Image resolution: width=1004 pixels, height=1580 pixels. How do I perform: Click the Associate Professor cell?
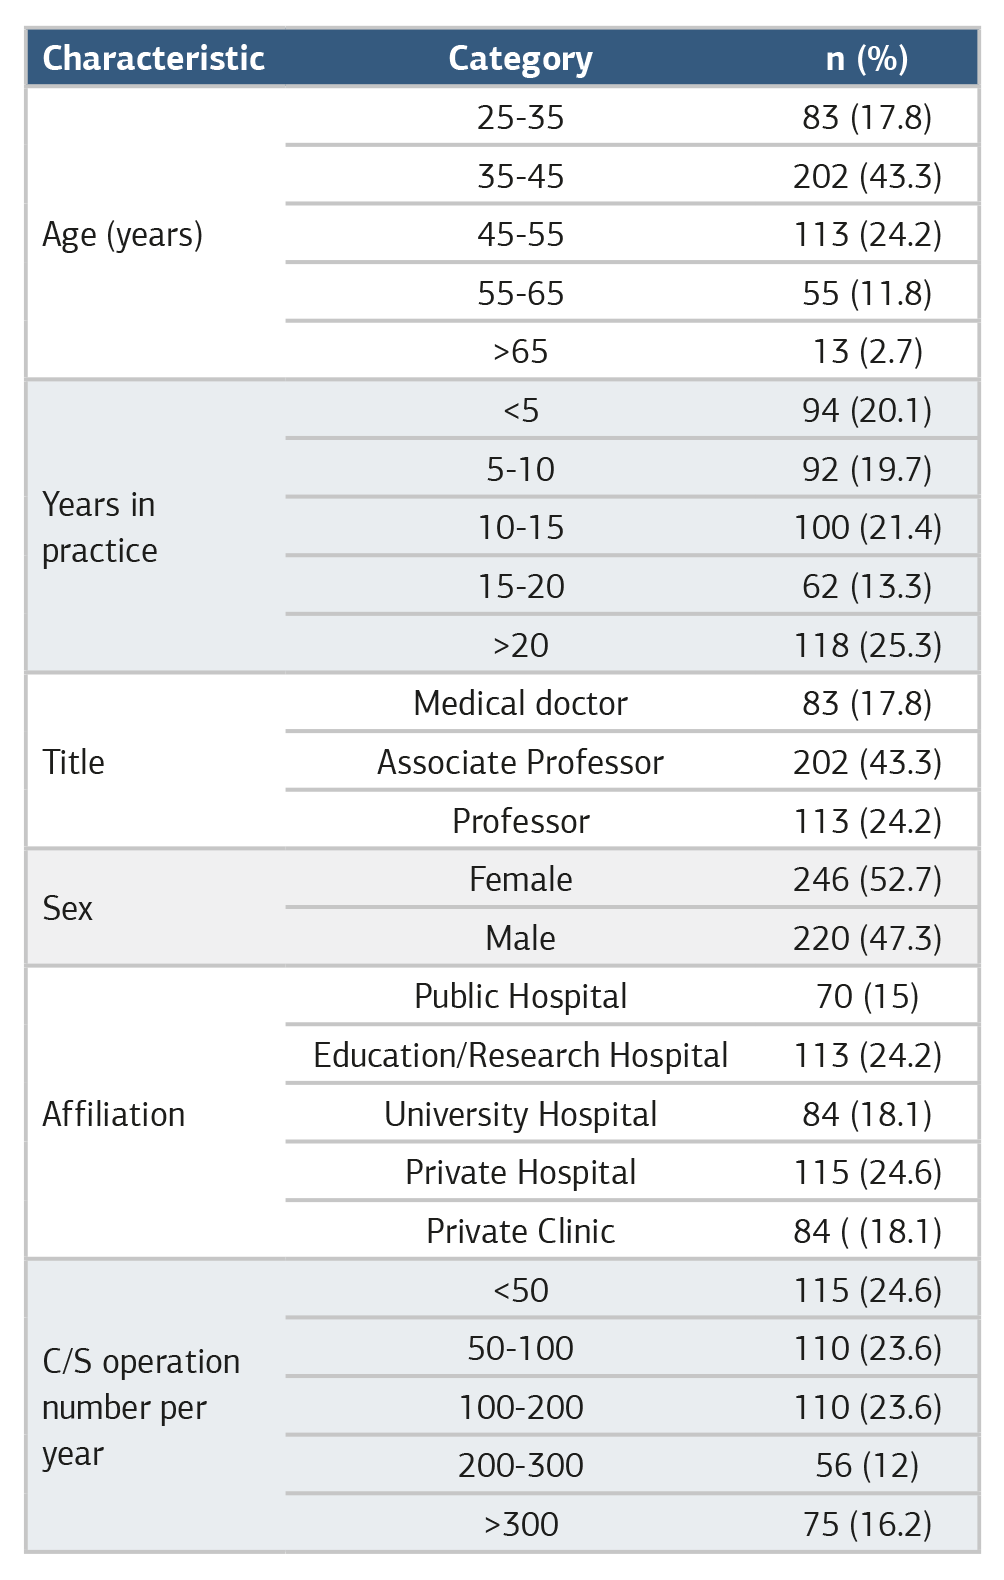pyautogui.click(x=520, y=762)
